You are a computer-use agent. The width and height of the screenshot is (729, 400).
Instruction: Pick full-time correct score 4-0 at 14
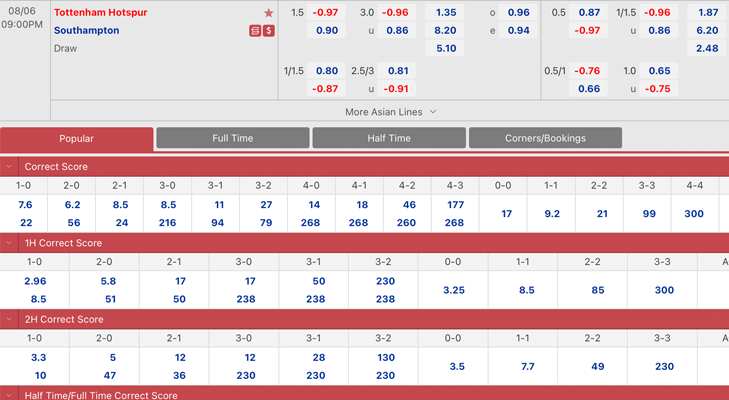pos(314,205)
